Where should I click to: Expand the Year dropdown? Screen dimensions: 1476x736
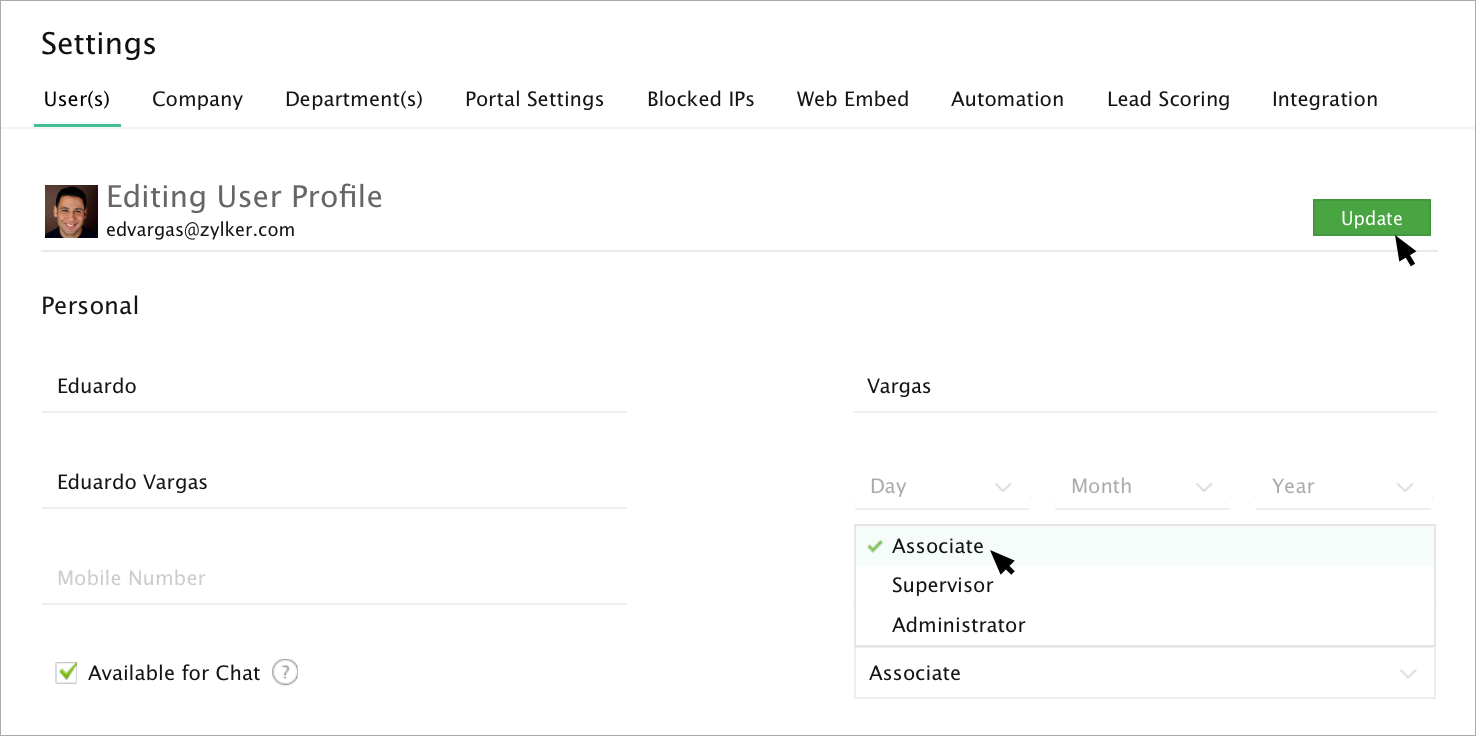[x=1343, y=487]
